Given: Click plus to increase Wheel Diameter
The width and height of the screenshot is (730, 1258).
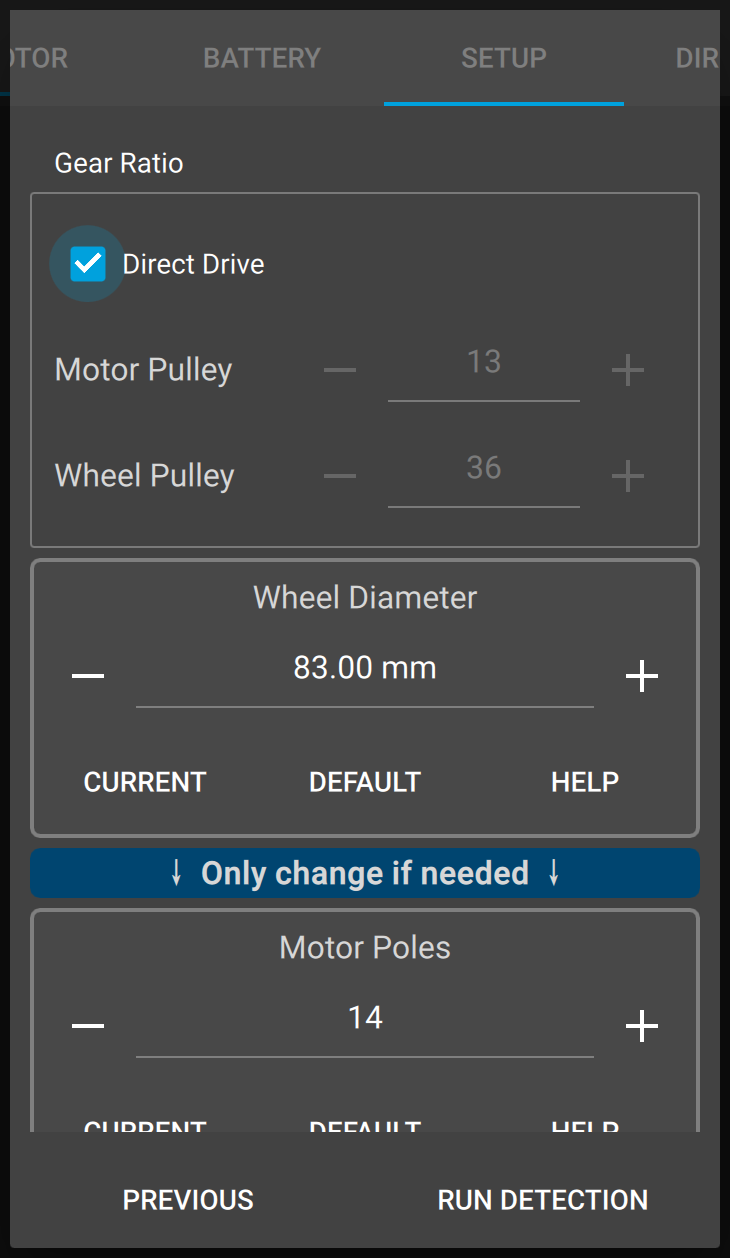Looking at the screenshot, I should click(641, 677).
